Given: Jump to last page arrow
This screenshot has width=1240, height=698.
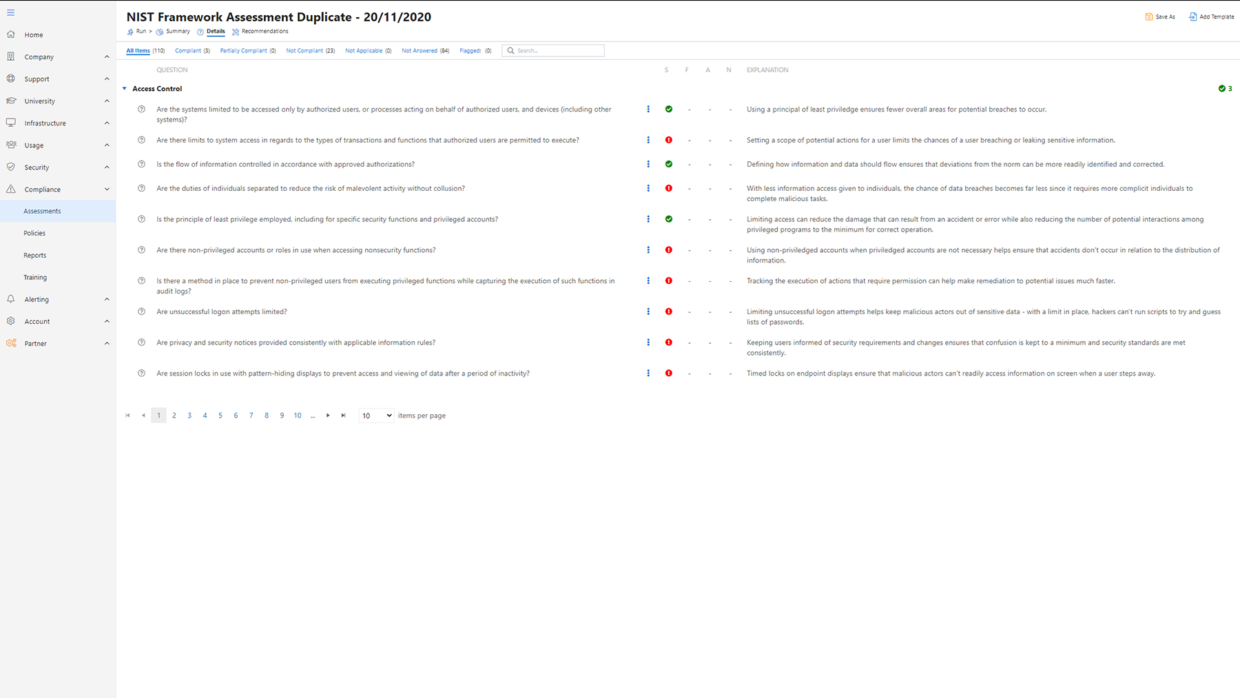Looking at the screenshot, I should click(343, 416).
